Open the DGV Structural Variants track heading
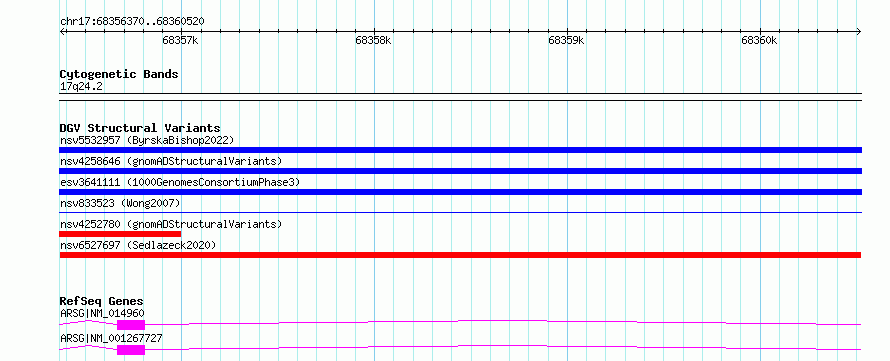 [140, 128]
